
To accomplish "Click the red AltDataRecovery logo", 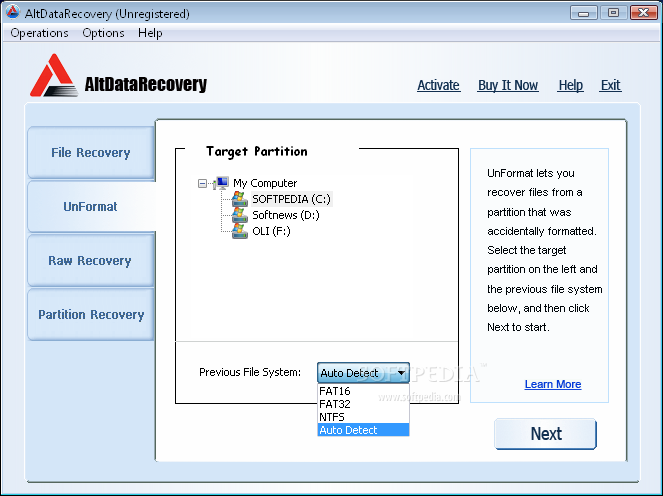I will [x=54, y=75].
